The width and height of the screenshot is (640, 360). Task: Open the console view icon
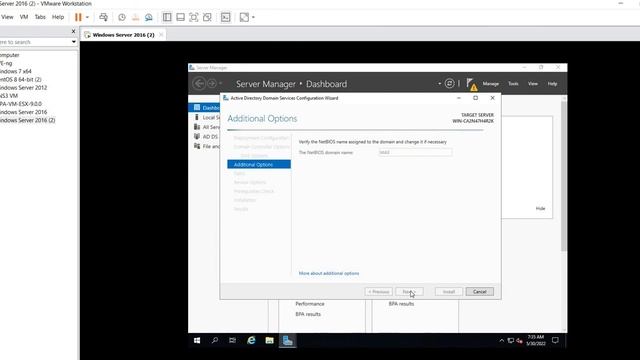click(226, 17)
